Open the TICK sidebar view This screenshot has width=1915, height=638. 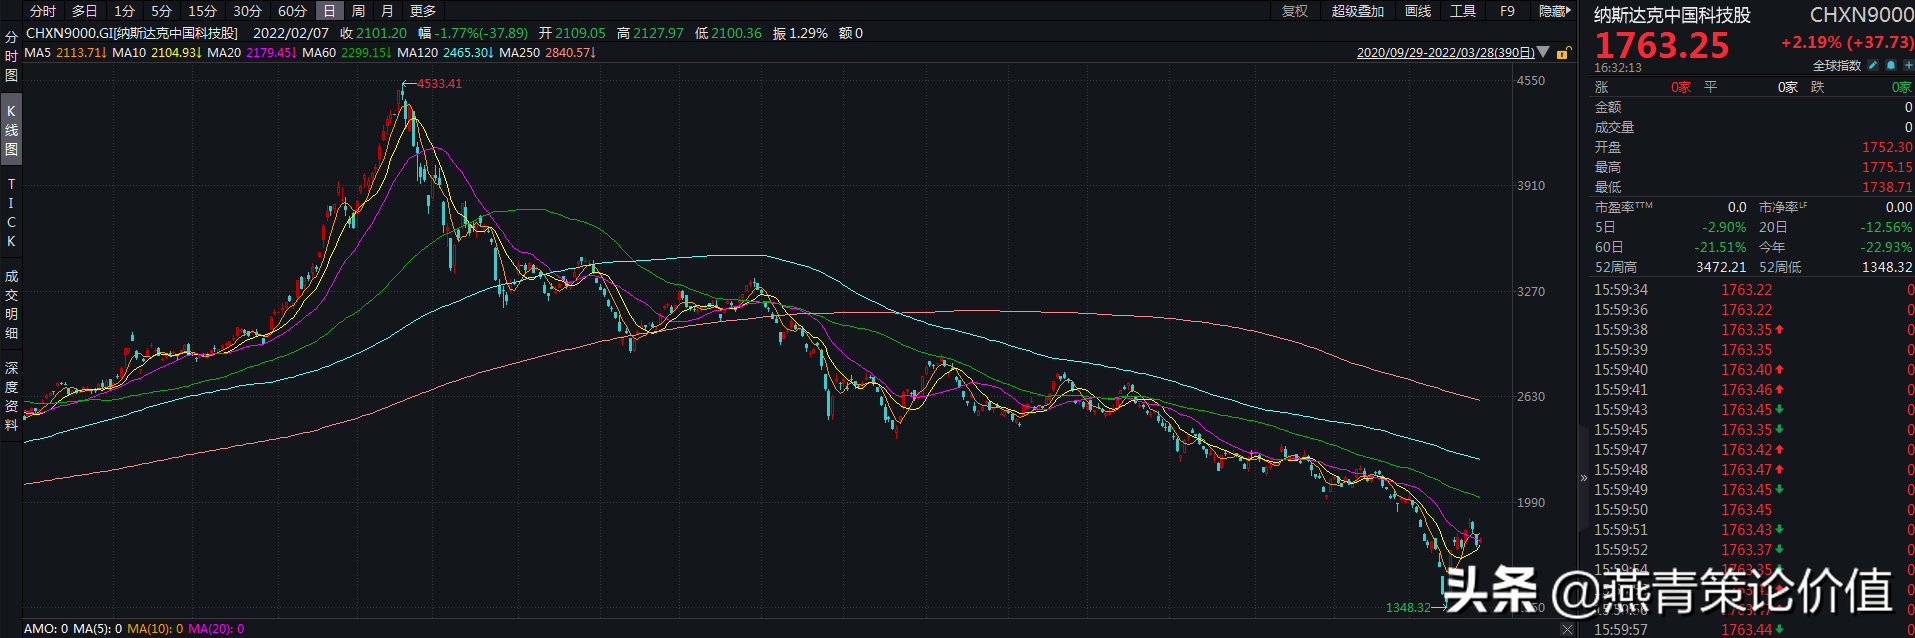click(x=11, y=212)
